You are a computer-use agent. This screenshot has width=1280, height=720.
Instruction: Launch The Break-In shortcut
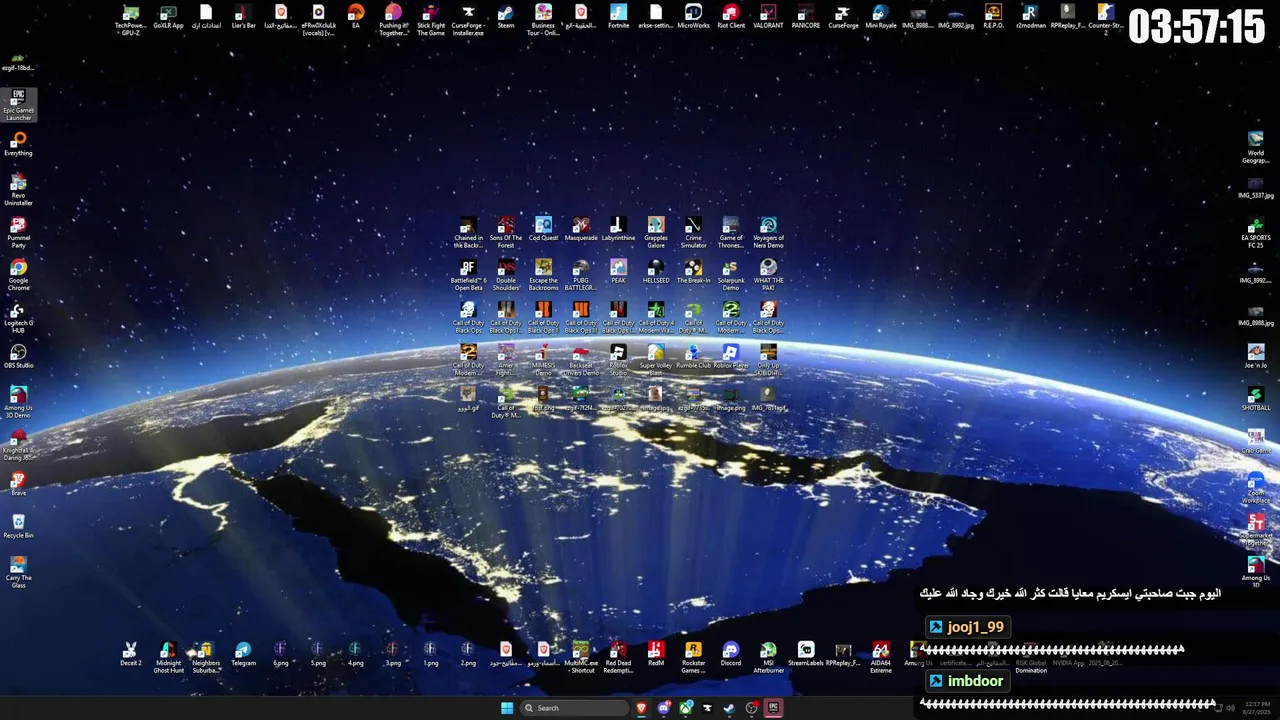point(693,271)
